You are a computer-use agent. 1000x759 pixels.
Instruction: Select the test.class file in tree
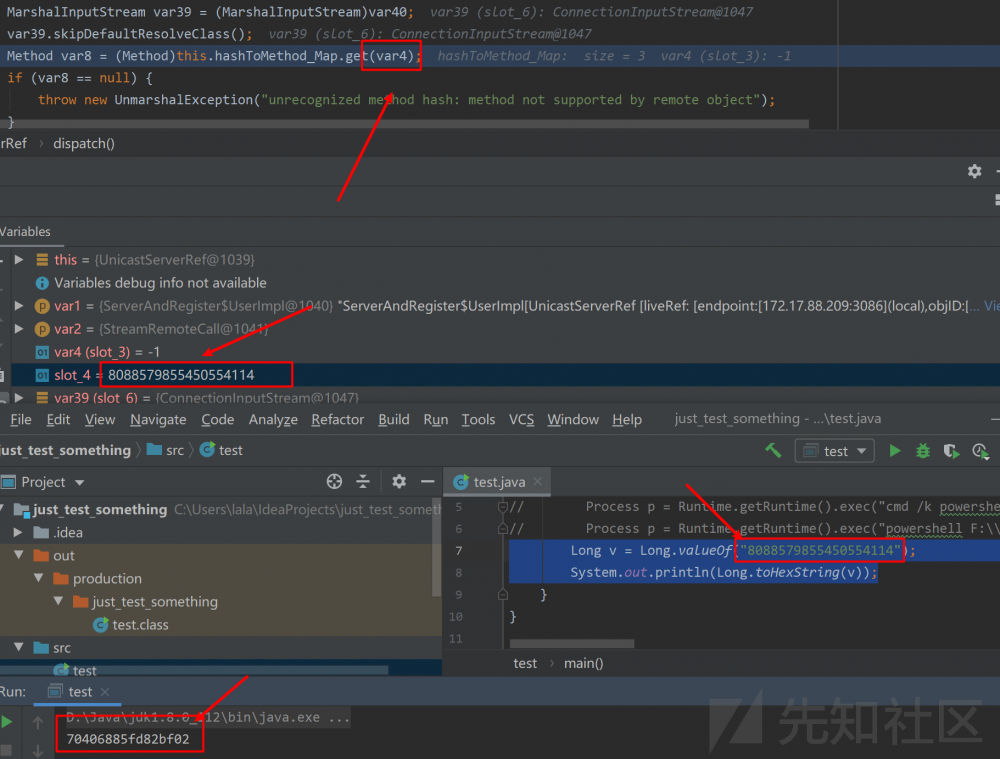point(131,624)
